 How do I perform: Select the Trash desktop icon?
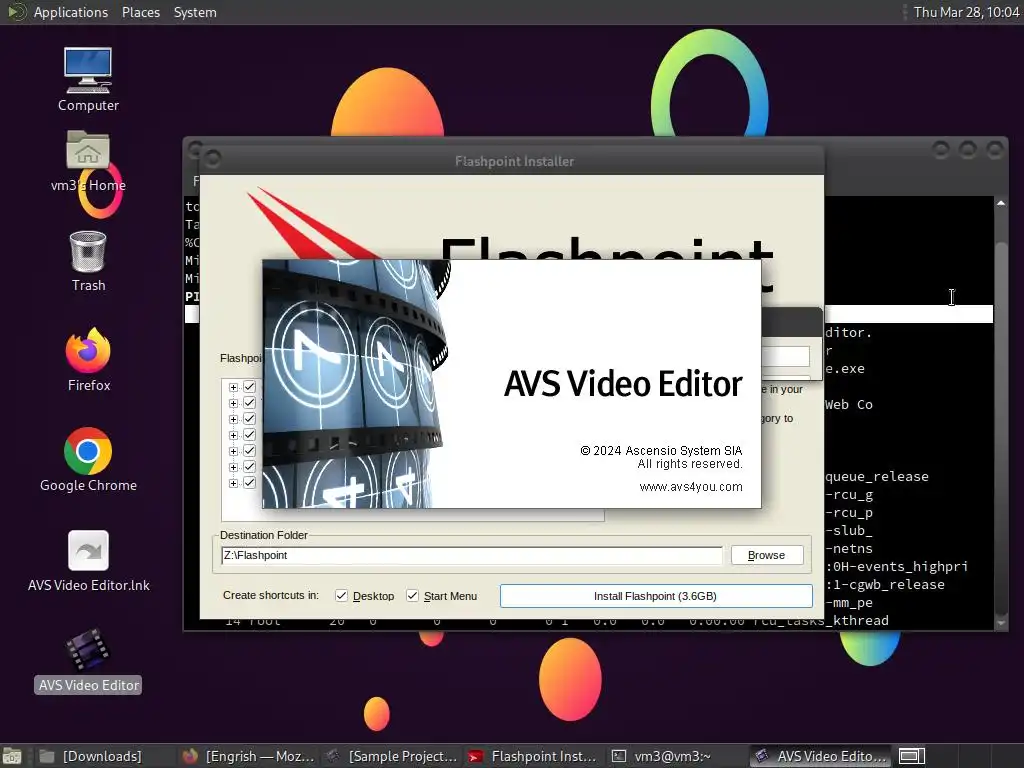click(88, 251)
